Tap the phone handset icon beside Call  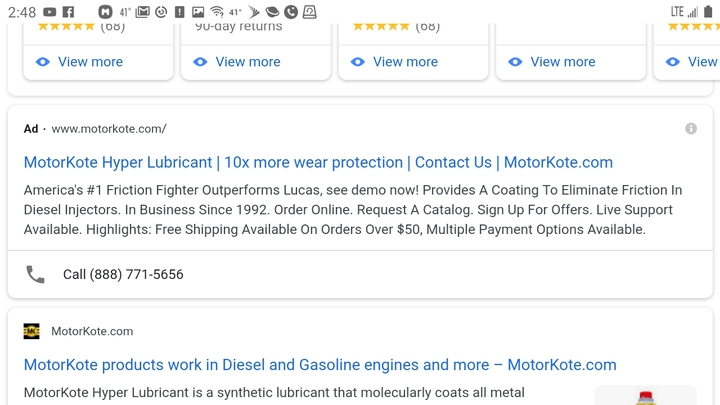click(x=35, y=274)
